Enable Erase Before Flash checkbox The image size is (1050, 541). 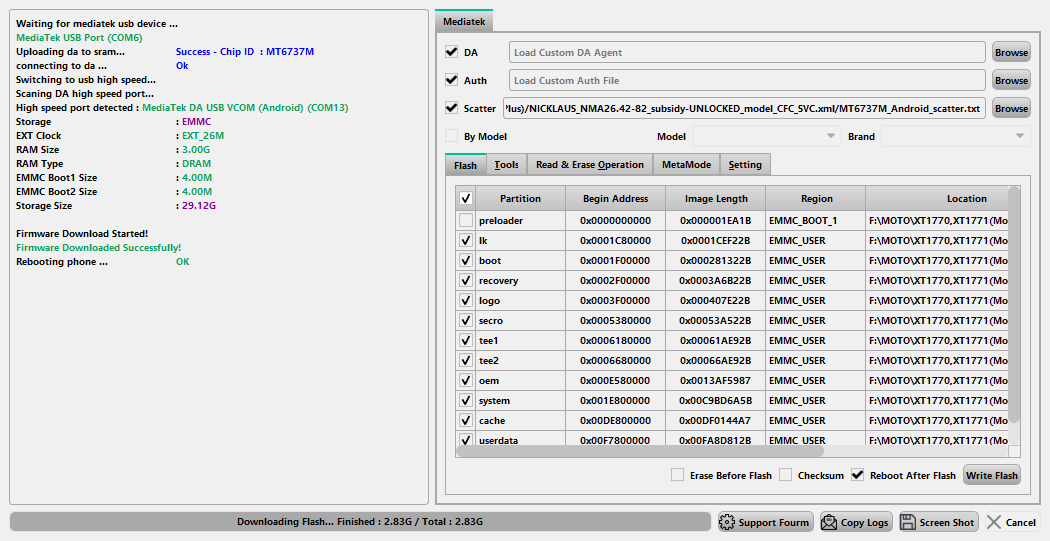tap(678, 475)
